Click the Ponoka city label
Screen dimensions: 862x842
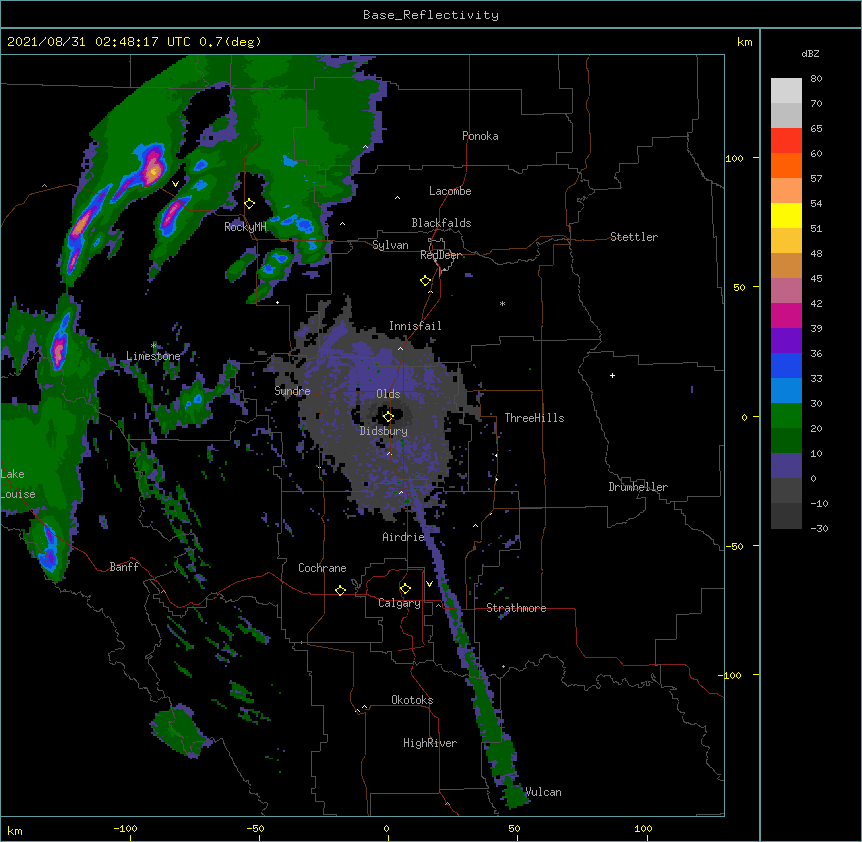[x=480, y=136]
